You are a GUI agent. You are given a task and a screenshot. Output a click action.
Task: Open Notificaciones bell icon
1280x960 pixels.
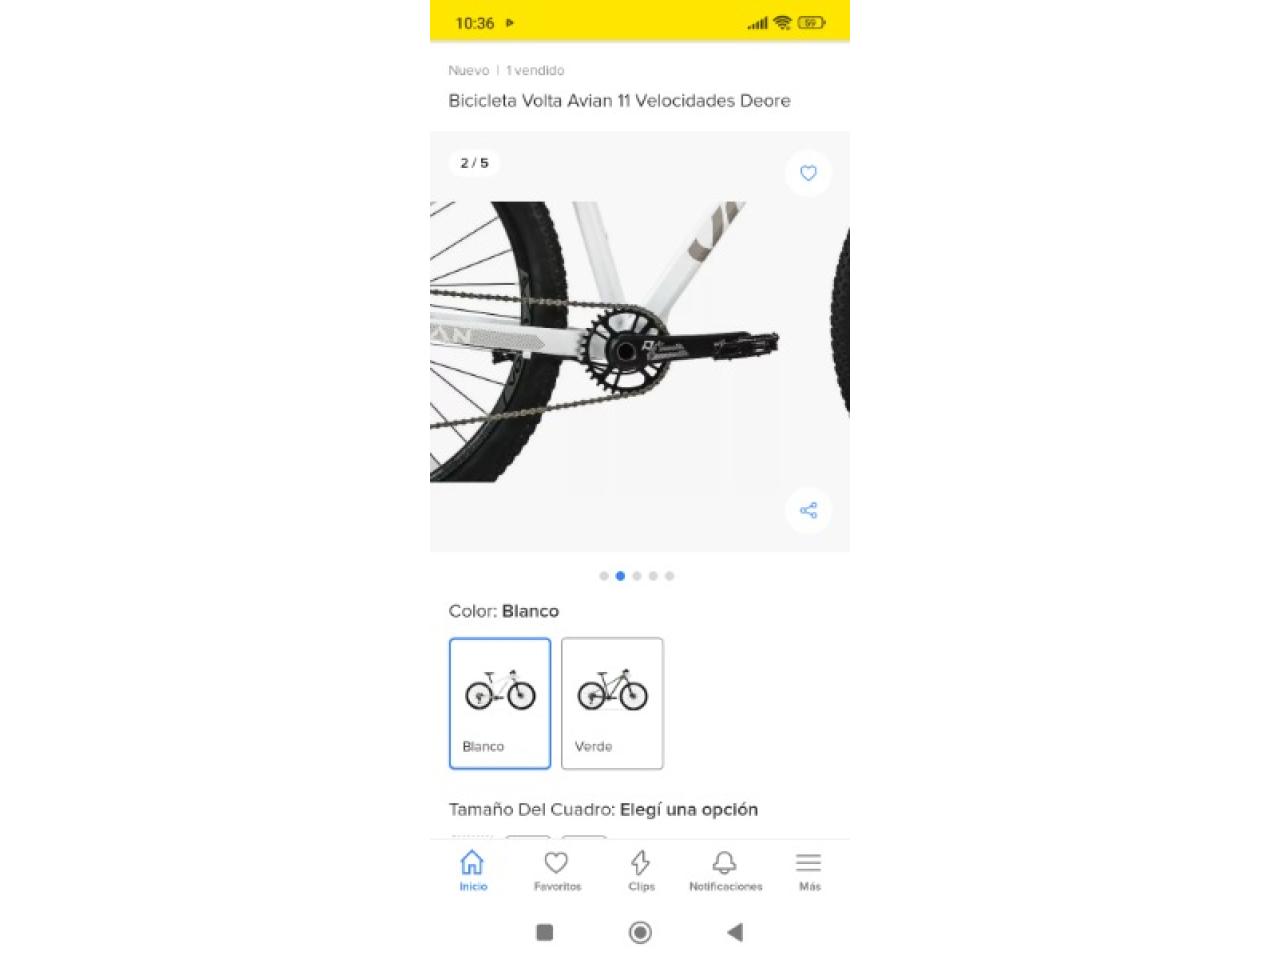click(725, 870)
